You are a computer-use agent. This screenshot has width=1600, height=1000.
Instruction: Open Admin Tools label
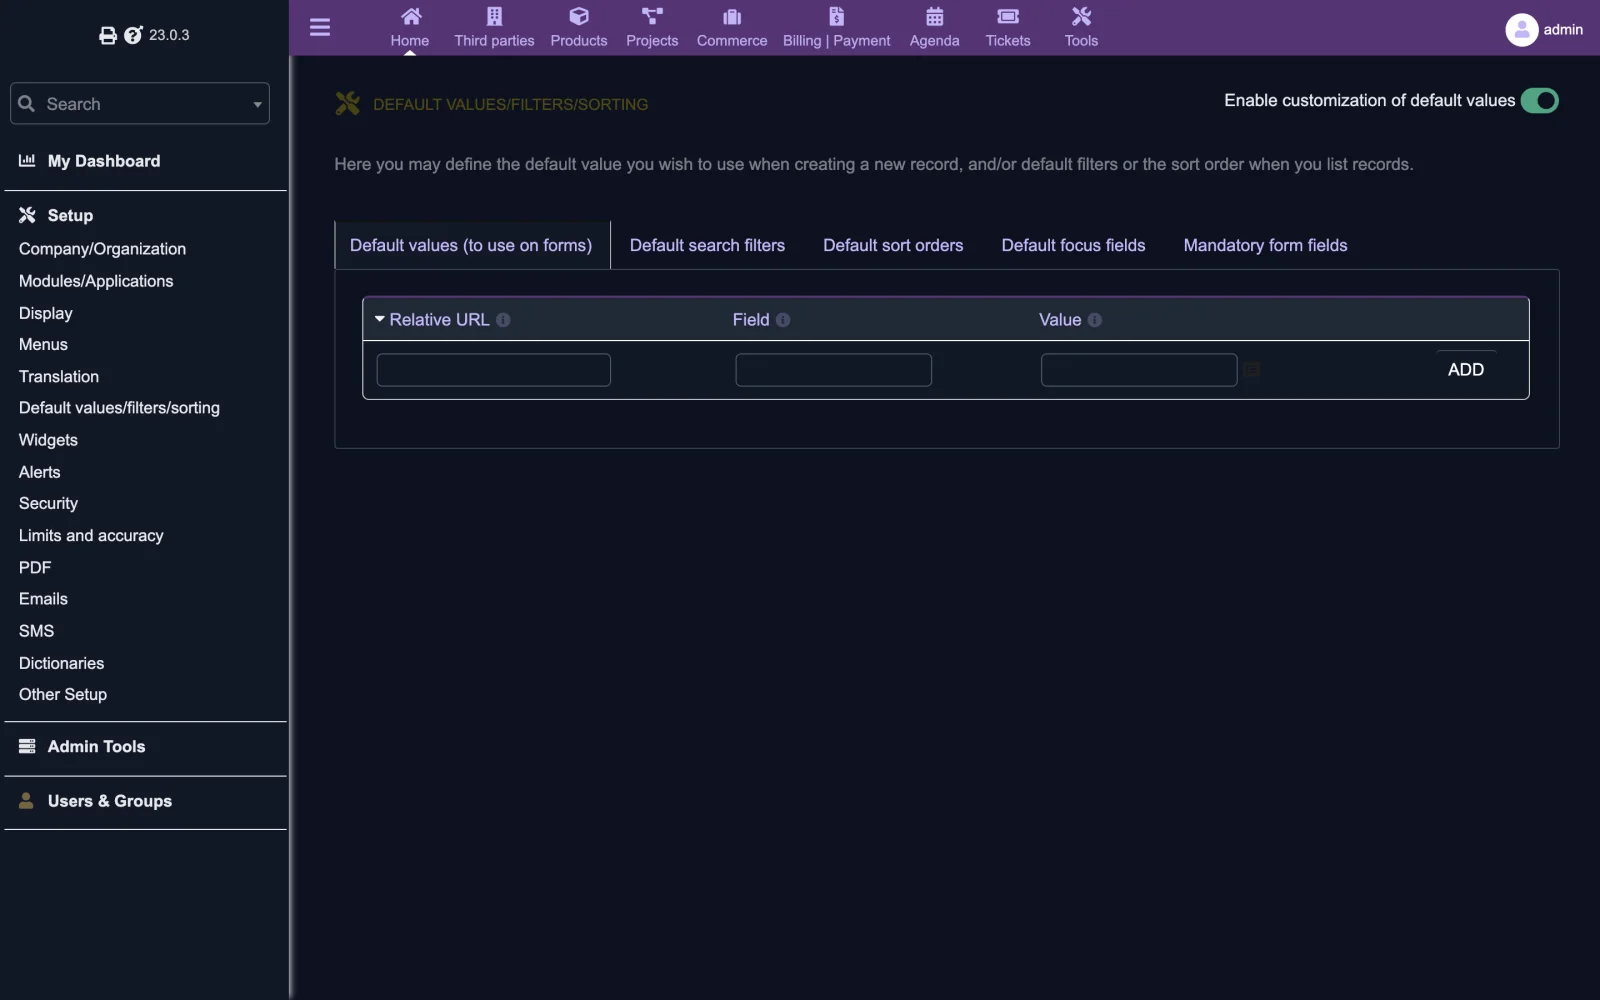pyautogui.click(x=96, y=746)
